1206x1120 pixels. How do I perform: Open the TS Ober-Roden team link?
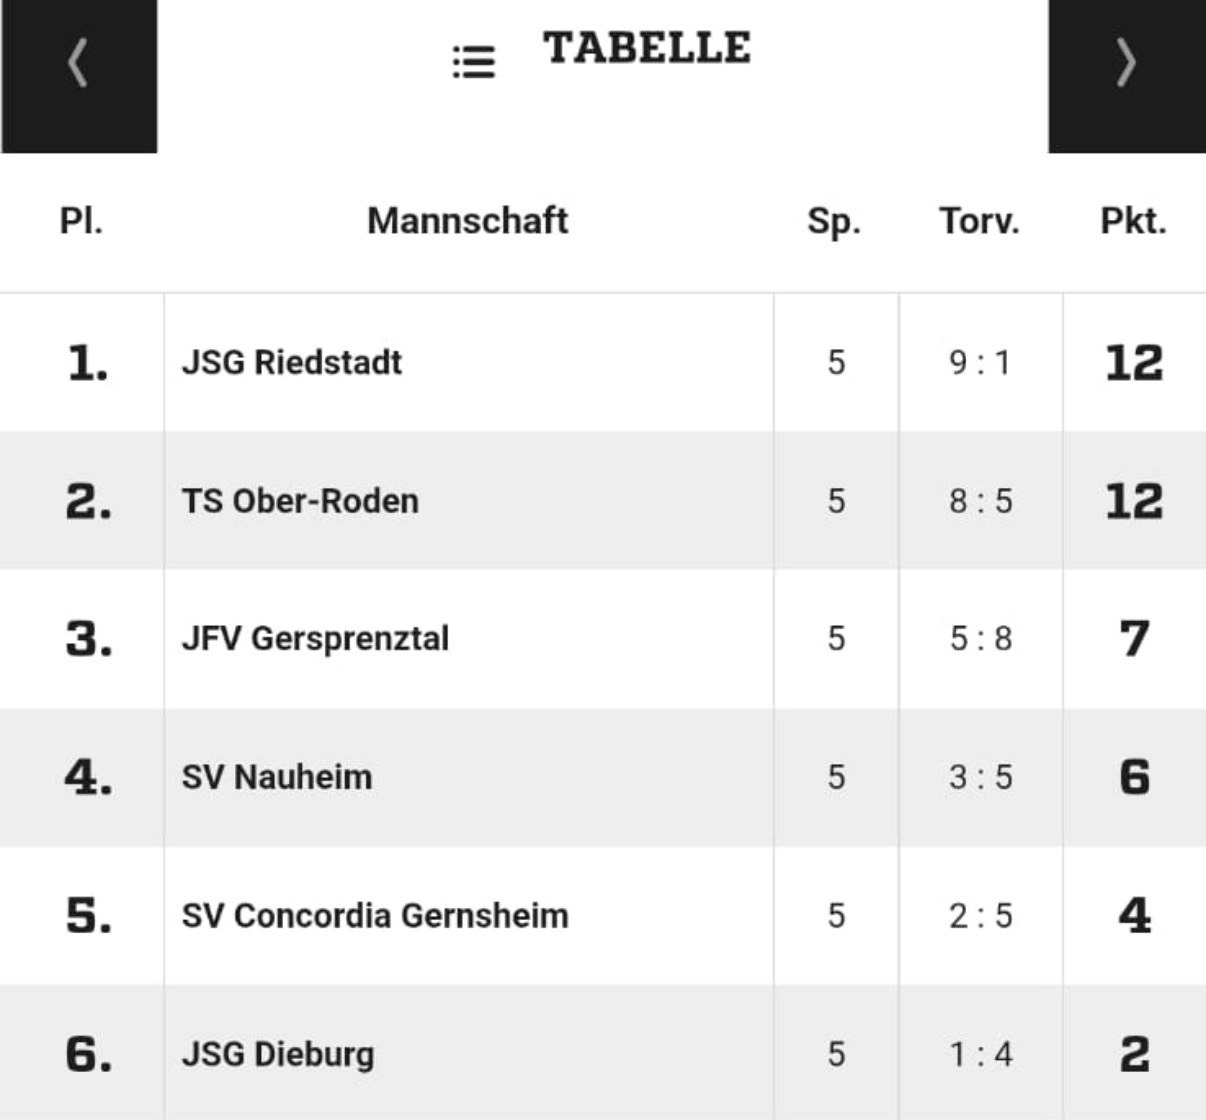click(300, 500)
